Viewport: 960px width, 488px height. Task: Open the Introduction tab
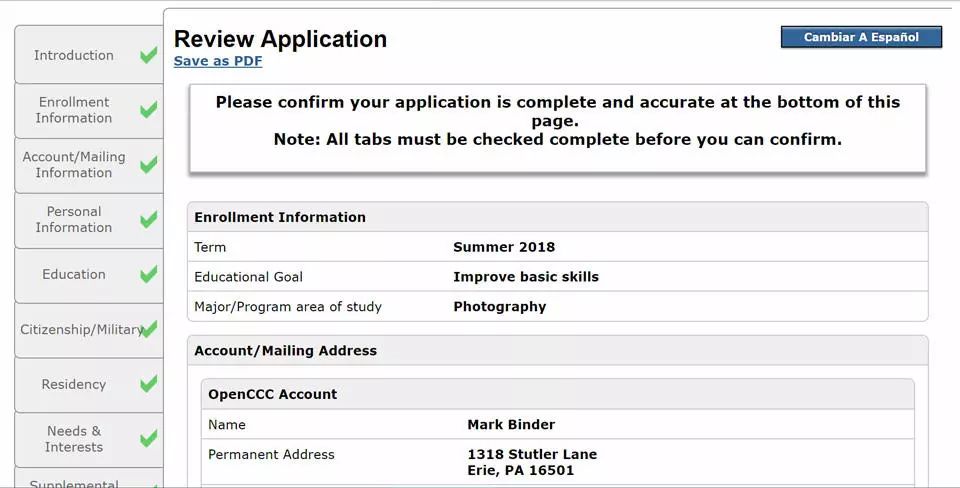(89, 54)
